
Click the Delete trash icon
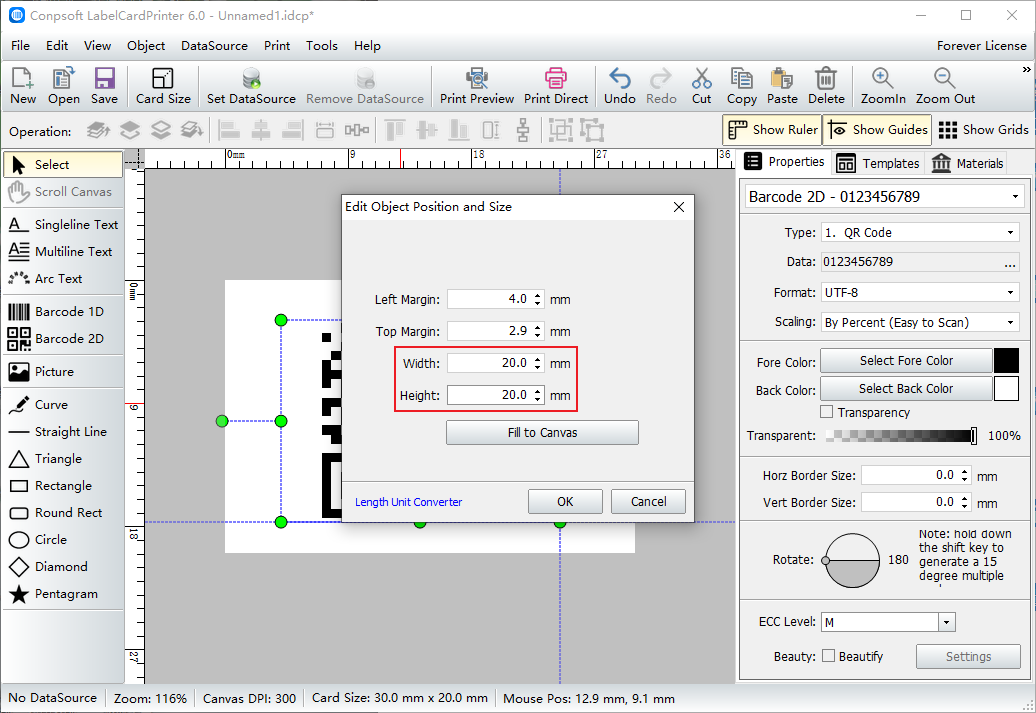pyautogui.click(x=826, y=78)
